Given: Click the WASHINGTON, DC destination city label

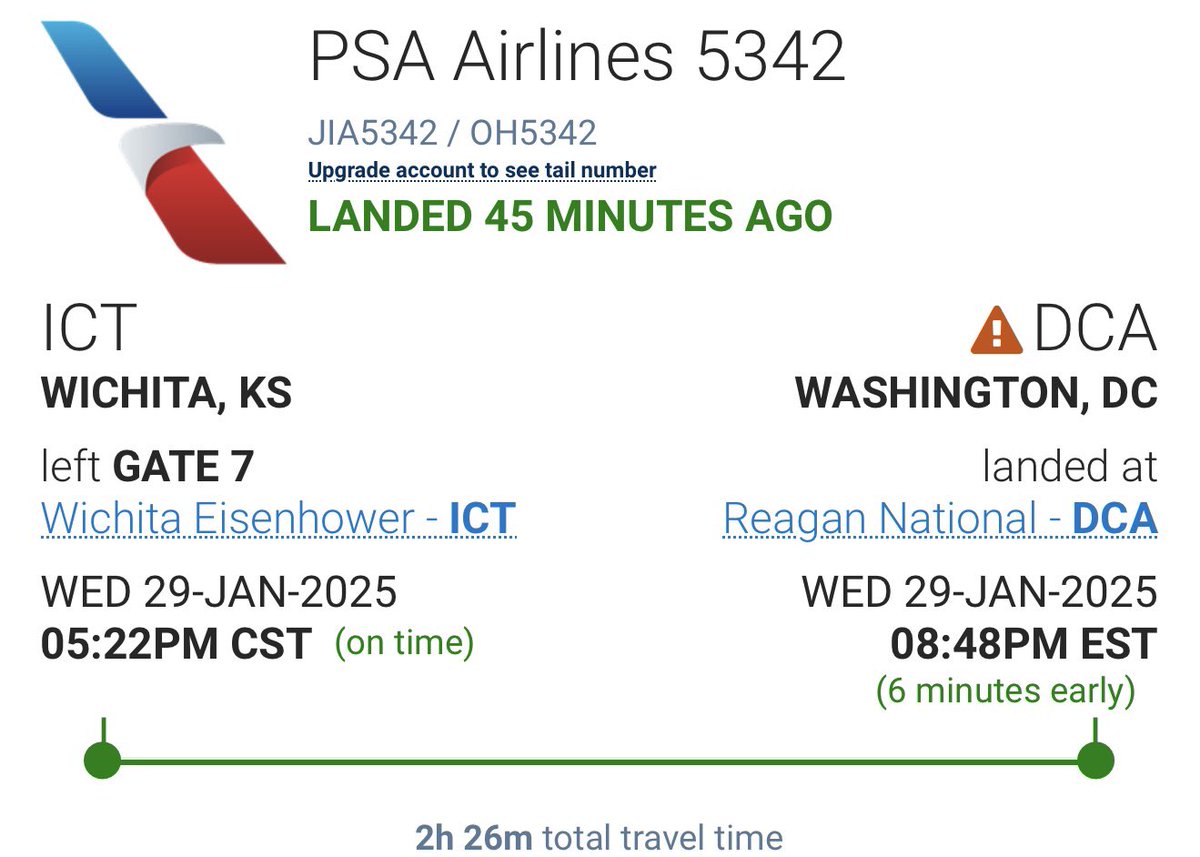Looking at the screenshot, I should click(x=976, y=393).
